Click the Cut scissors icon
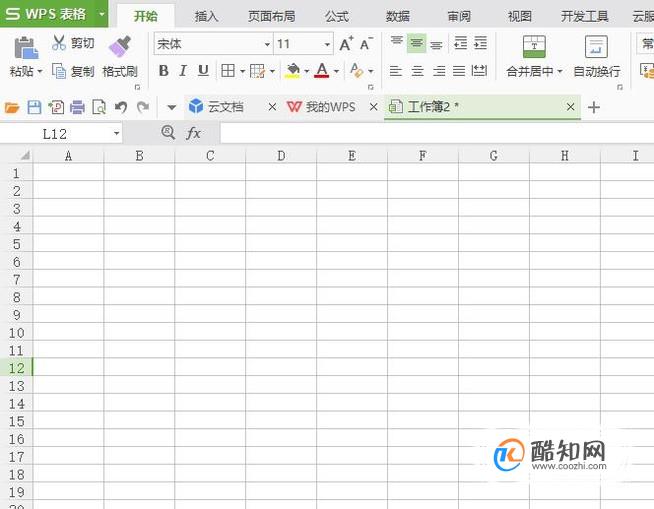 click(x=59, y=43)
